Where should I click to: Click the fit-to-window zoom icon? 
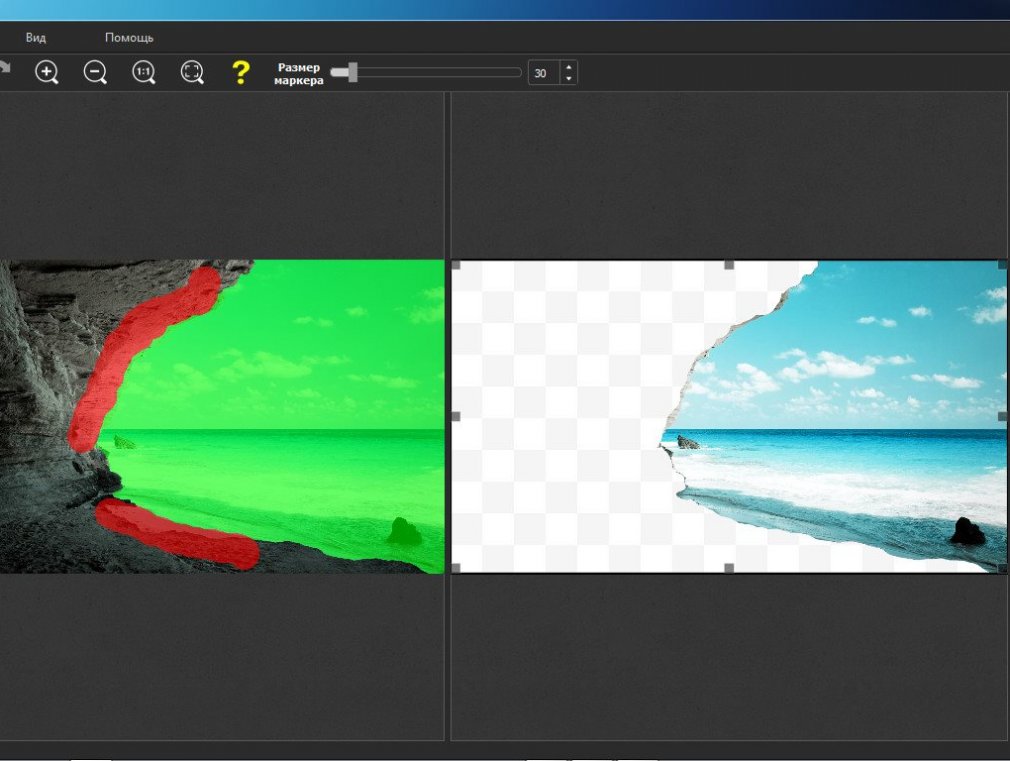point(192,72)
